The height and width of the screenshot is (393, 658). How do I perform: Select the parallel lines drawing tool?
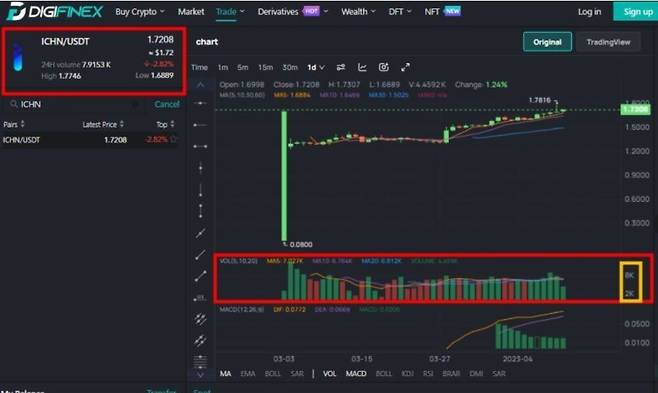click(x=200, y=340)
